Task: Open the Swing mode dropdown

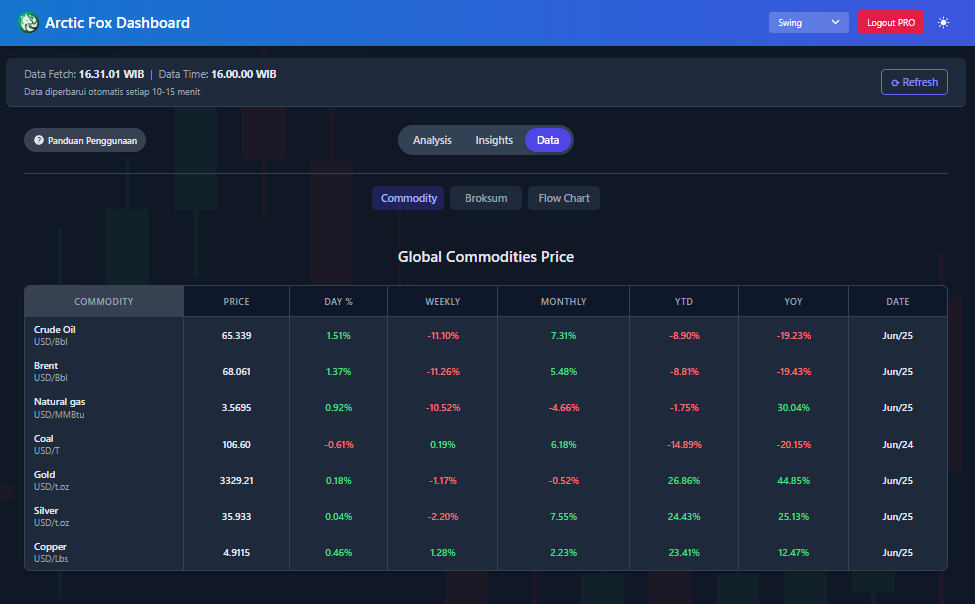Action: 808,22
